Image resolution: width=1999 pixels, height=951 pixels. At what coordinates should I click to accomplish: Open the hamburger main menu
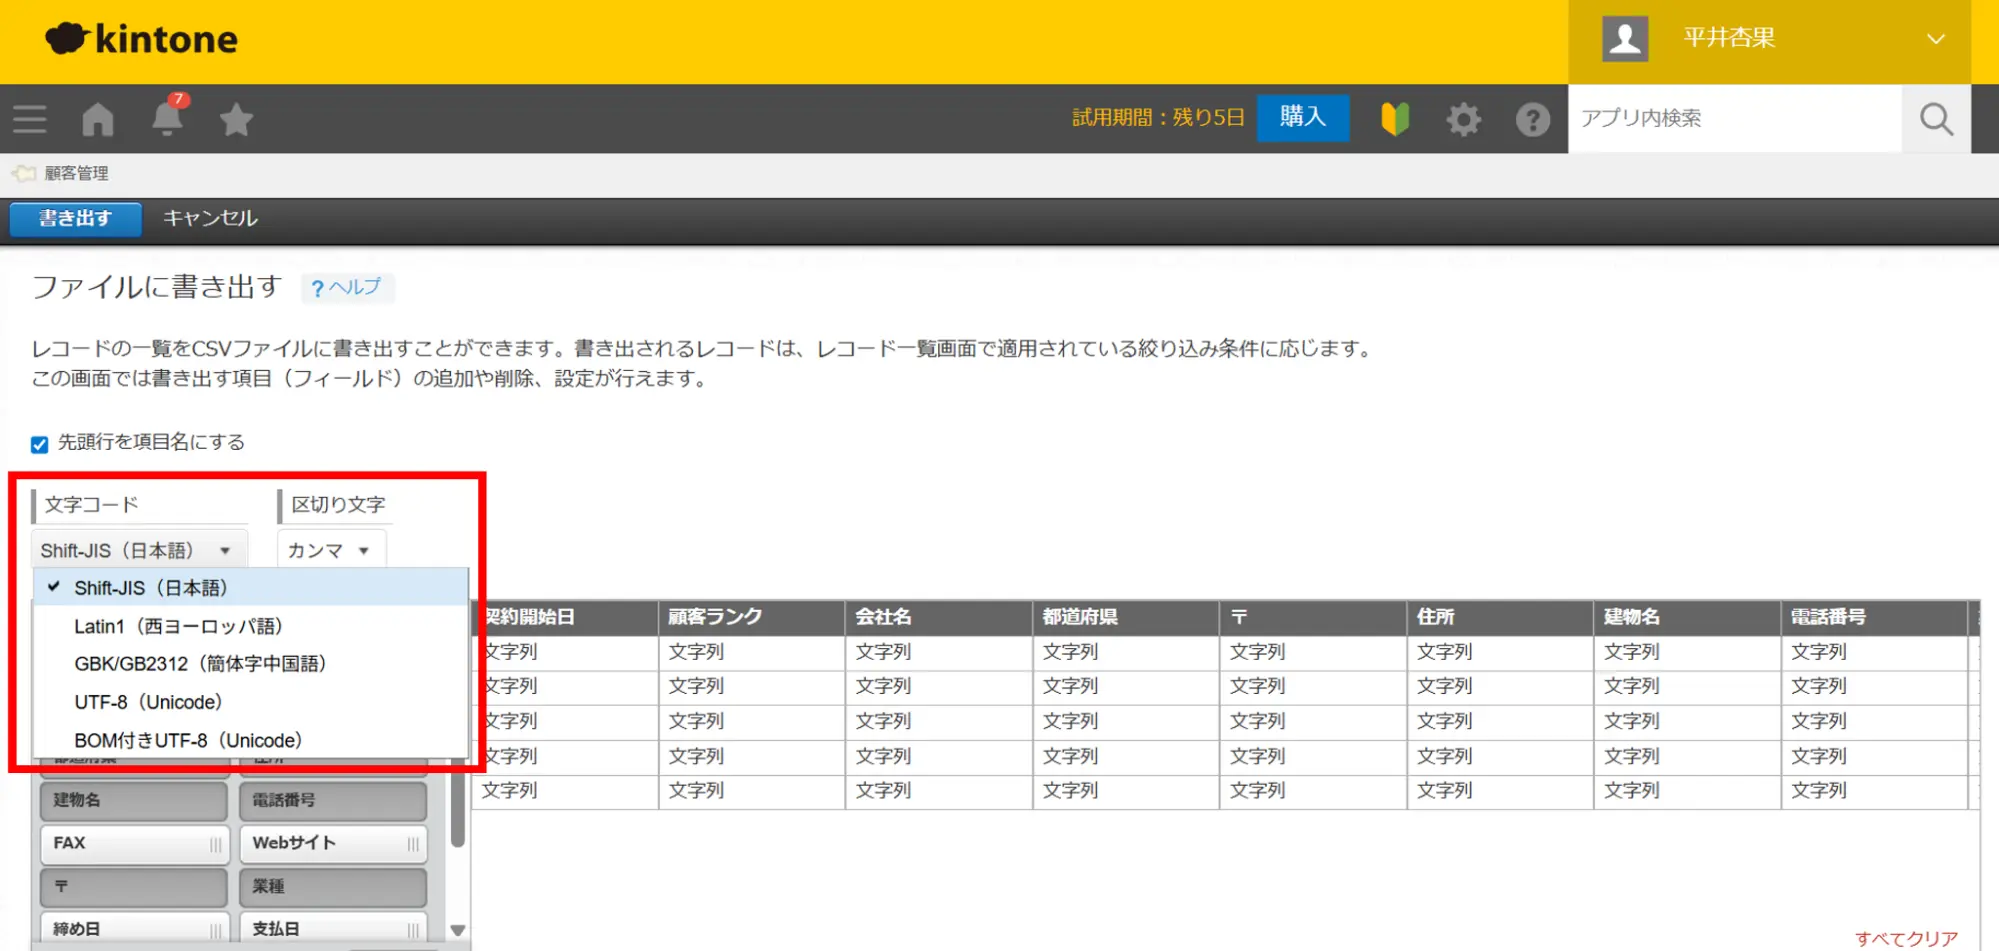pos(30,119)
